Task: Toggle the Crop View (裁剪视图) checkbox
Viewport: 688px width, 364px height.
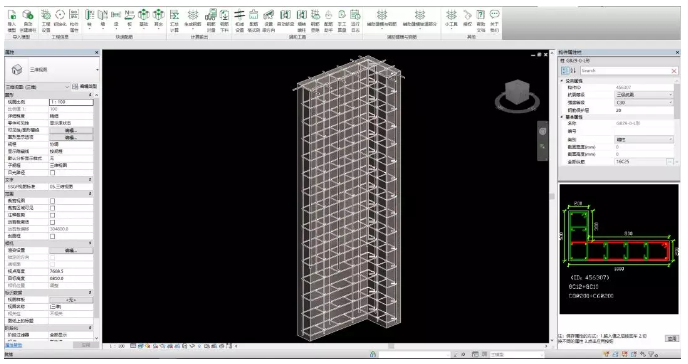Action: coord(53,201)
